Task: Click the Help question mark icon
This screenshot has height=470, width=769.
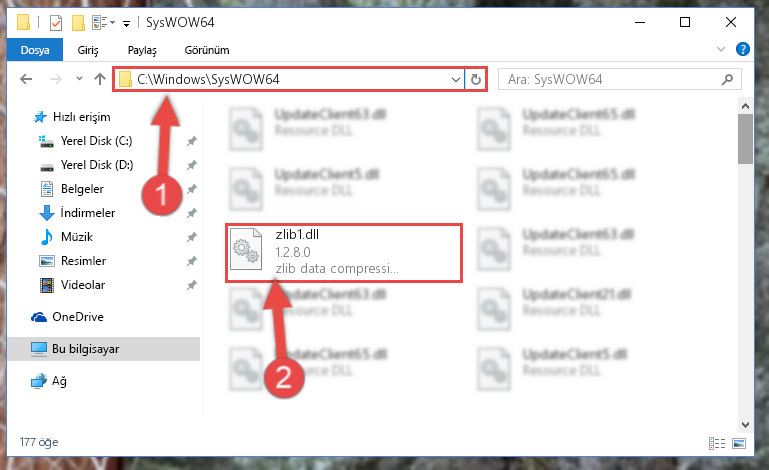Action: [x=743, y=49]
